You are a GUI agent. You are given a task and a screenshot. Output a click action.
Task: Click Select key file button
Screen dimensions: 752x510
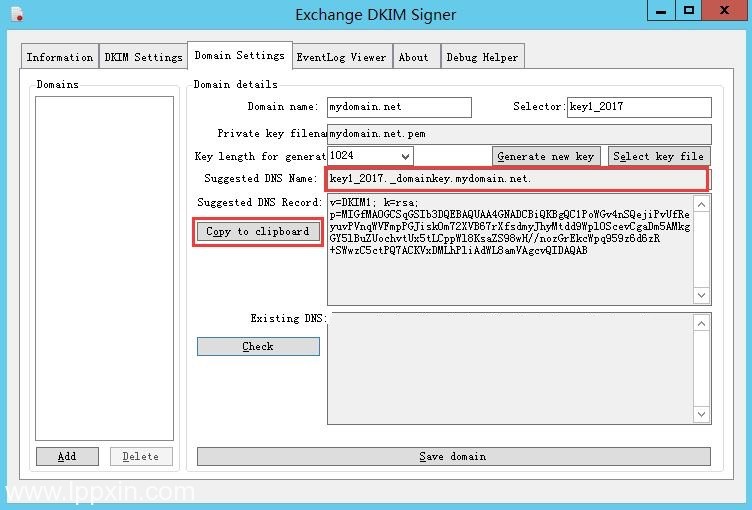coord(658,156)
